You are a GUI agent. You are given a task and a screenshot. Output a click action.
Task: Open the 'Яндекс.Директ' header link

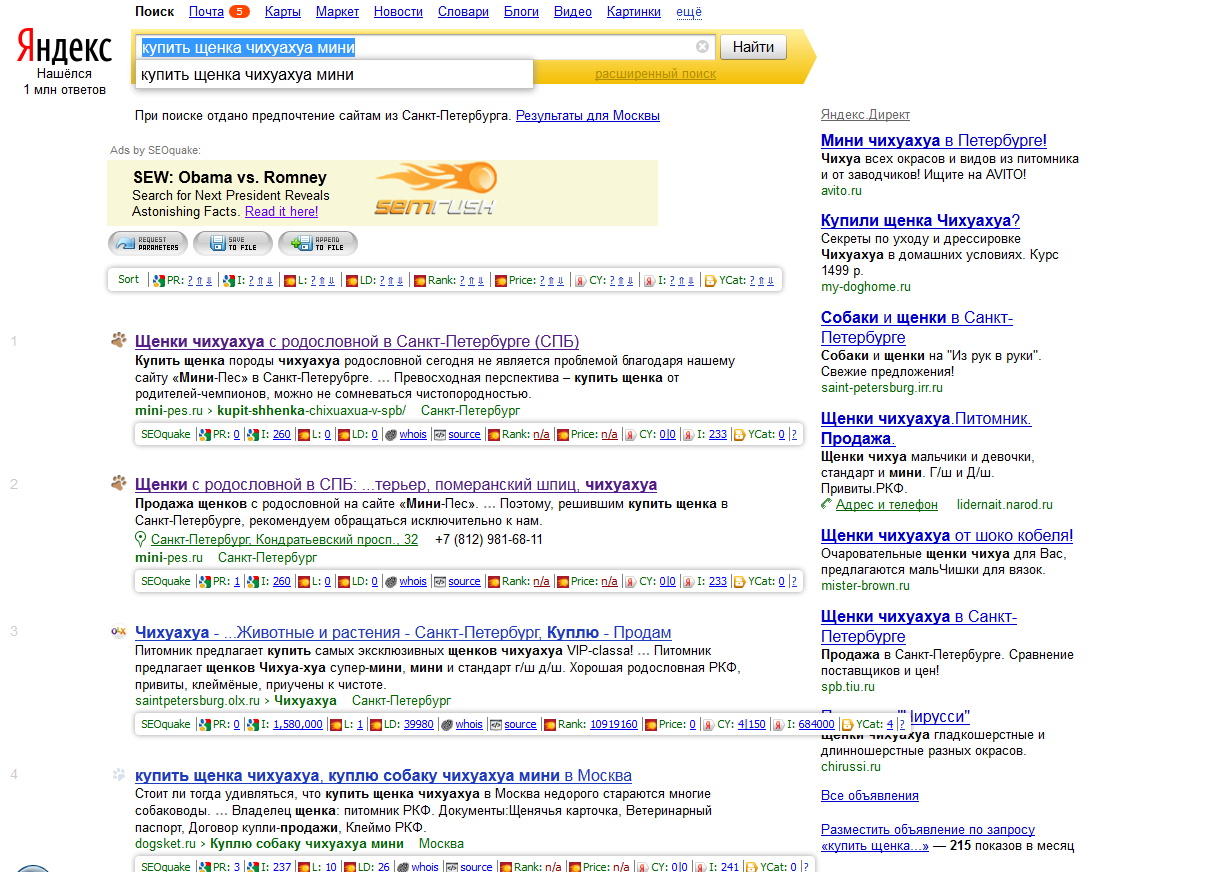tap(865, 115)
